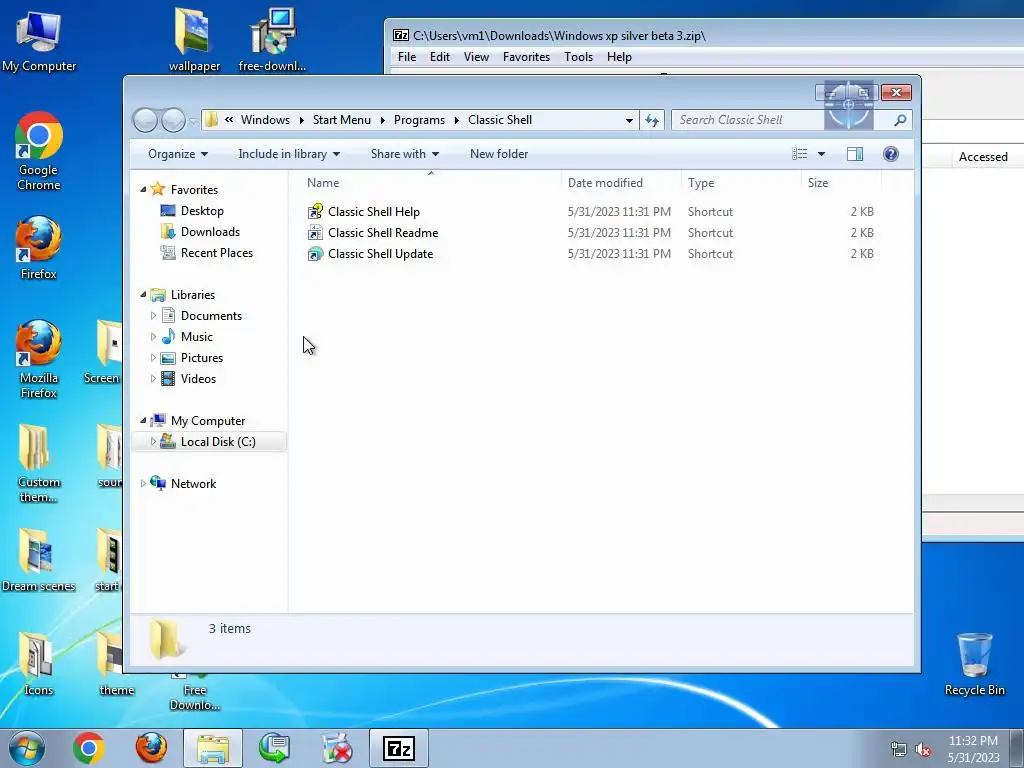
Task: Select the Firefox desktop shortcut
Action: pos(39,248)
